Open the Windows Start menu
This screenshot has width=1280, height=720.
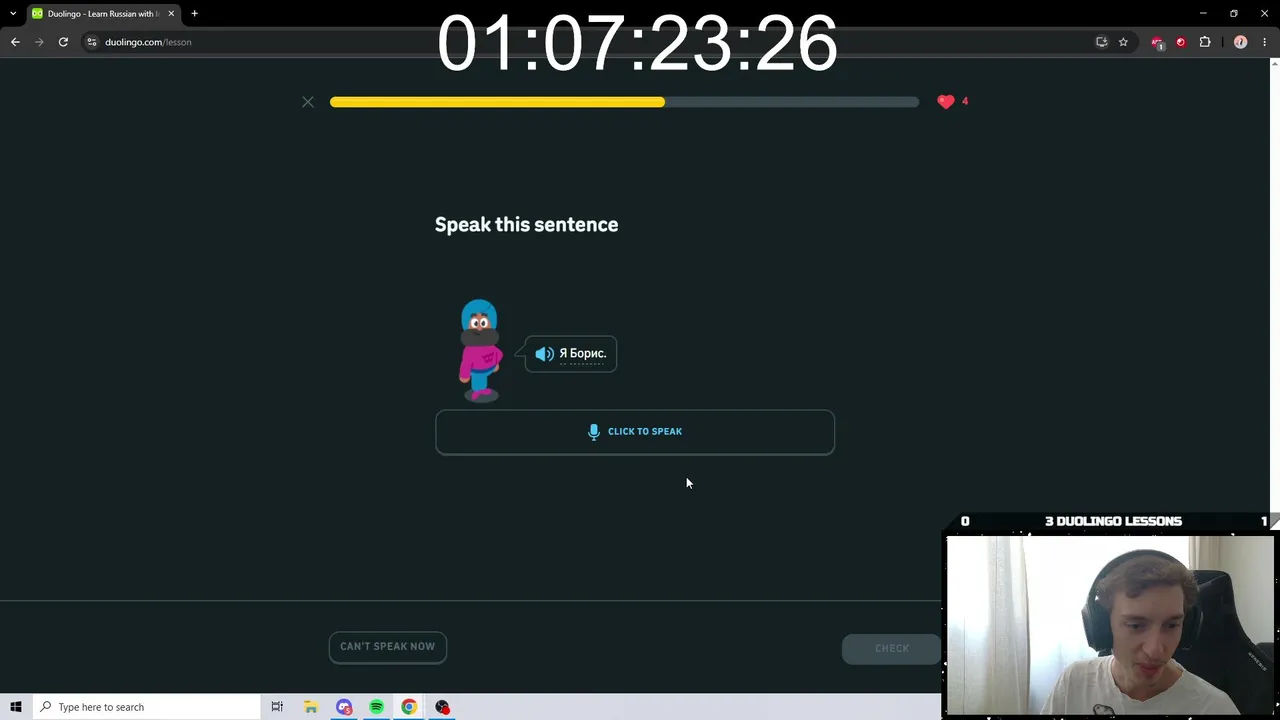pyautogui.click(x=16, y=707)
